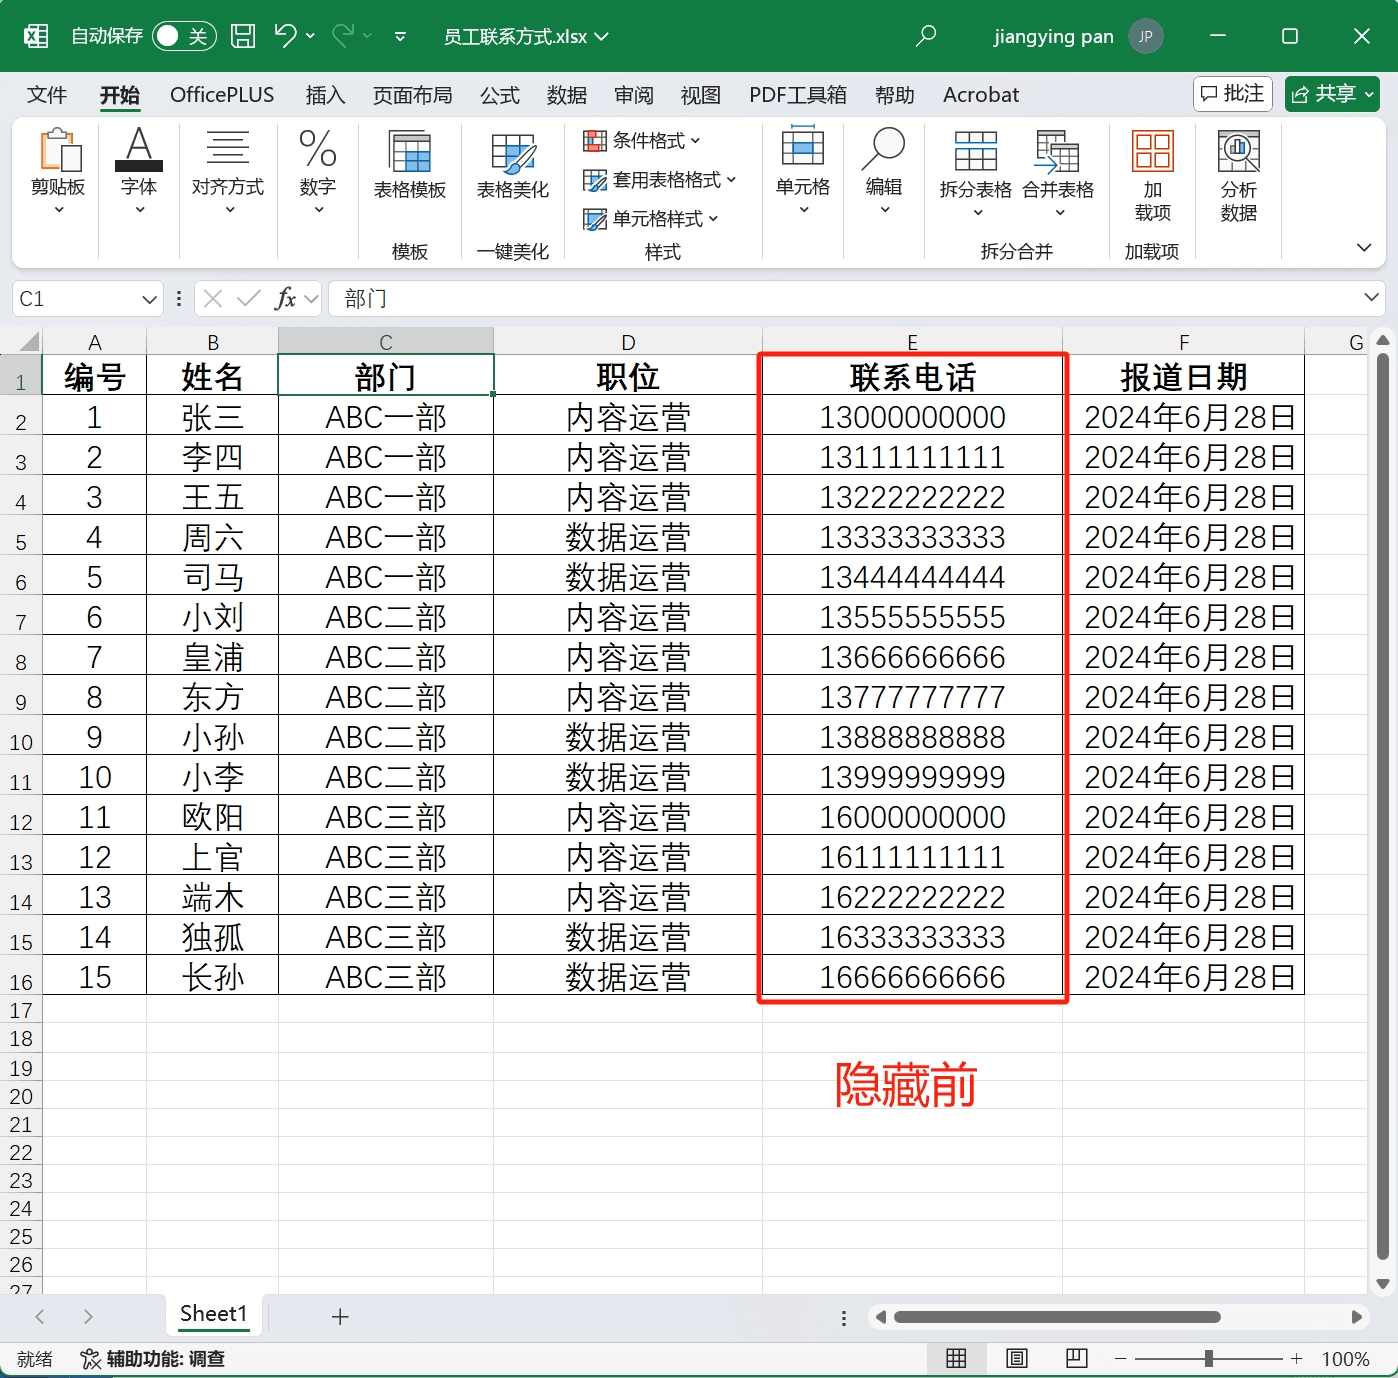Expand the 字体 group dropdown arrow
This screenshot has height=1378, width=1398.
(x=139, y=208)
